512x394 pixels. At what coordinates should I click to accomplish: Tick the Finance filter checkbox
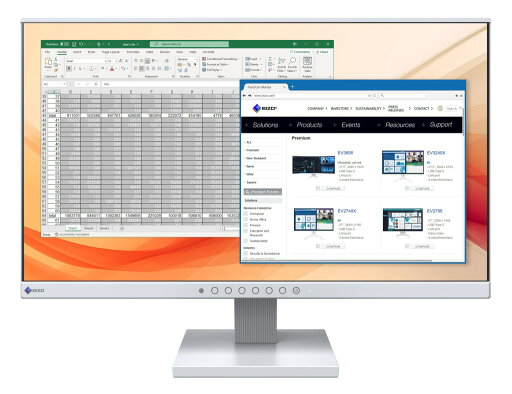[246, 225]
